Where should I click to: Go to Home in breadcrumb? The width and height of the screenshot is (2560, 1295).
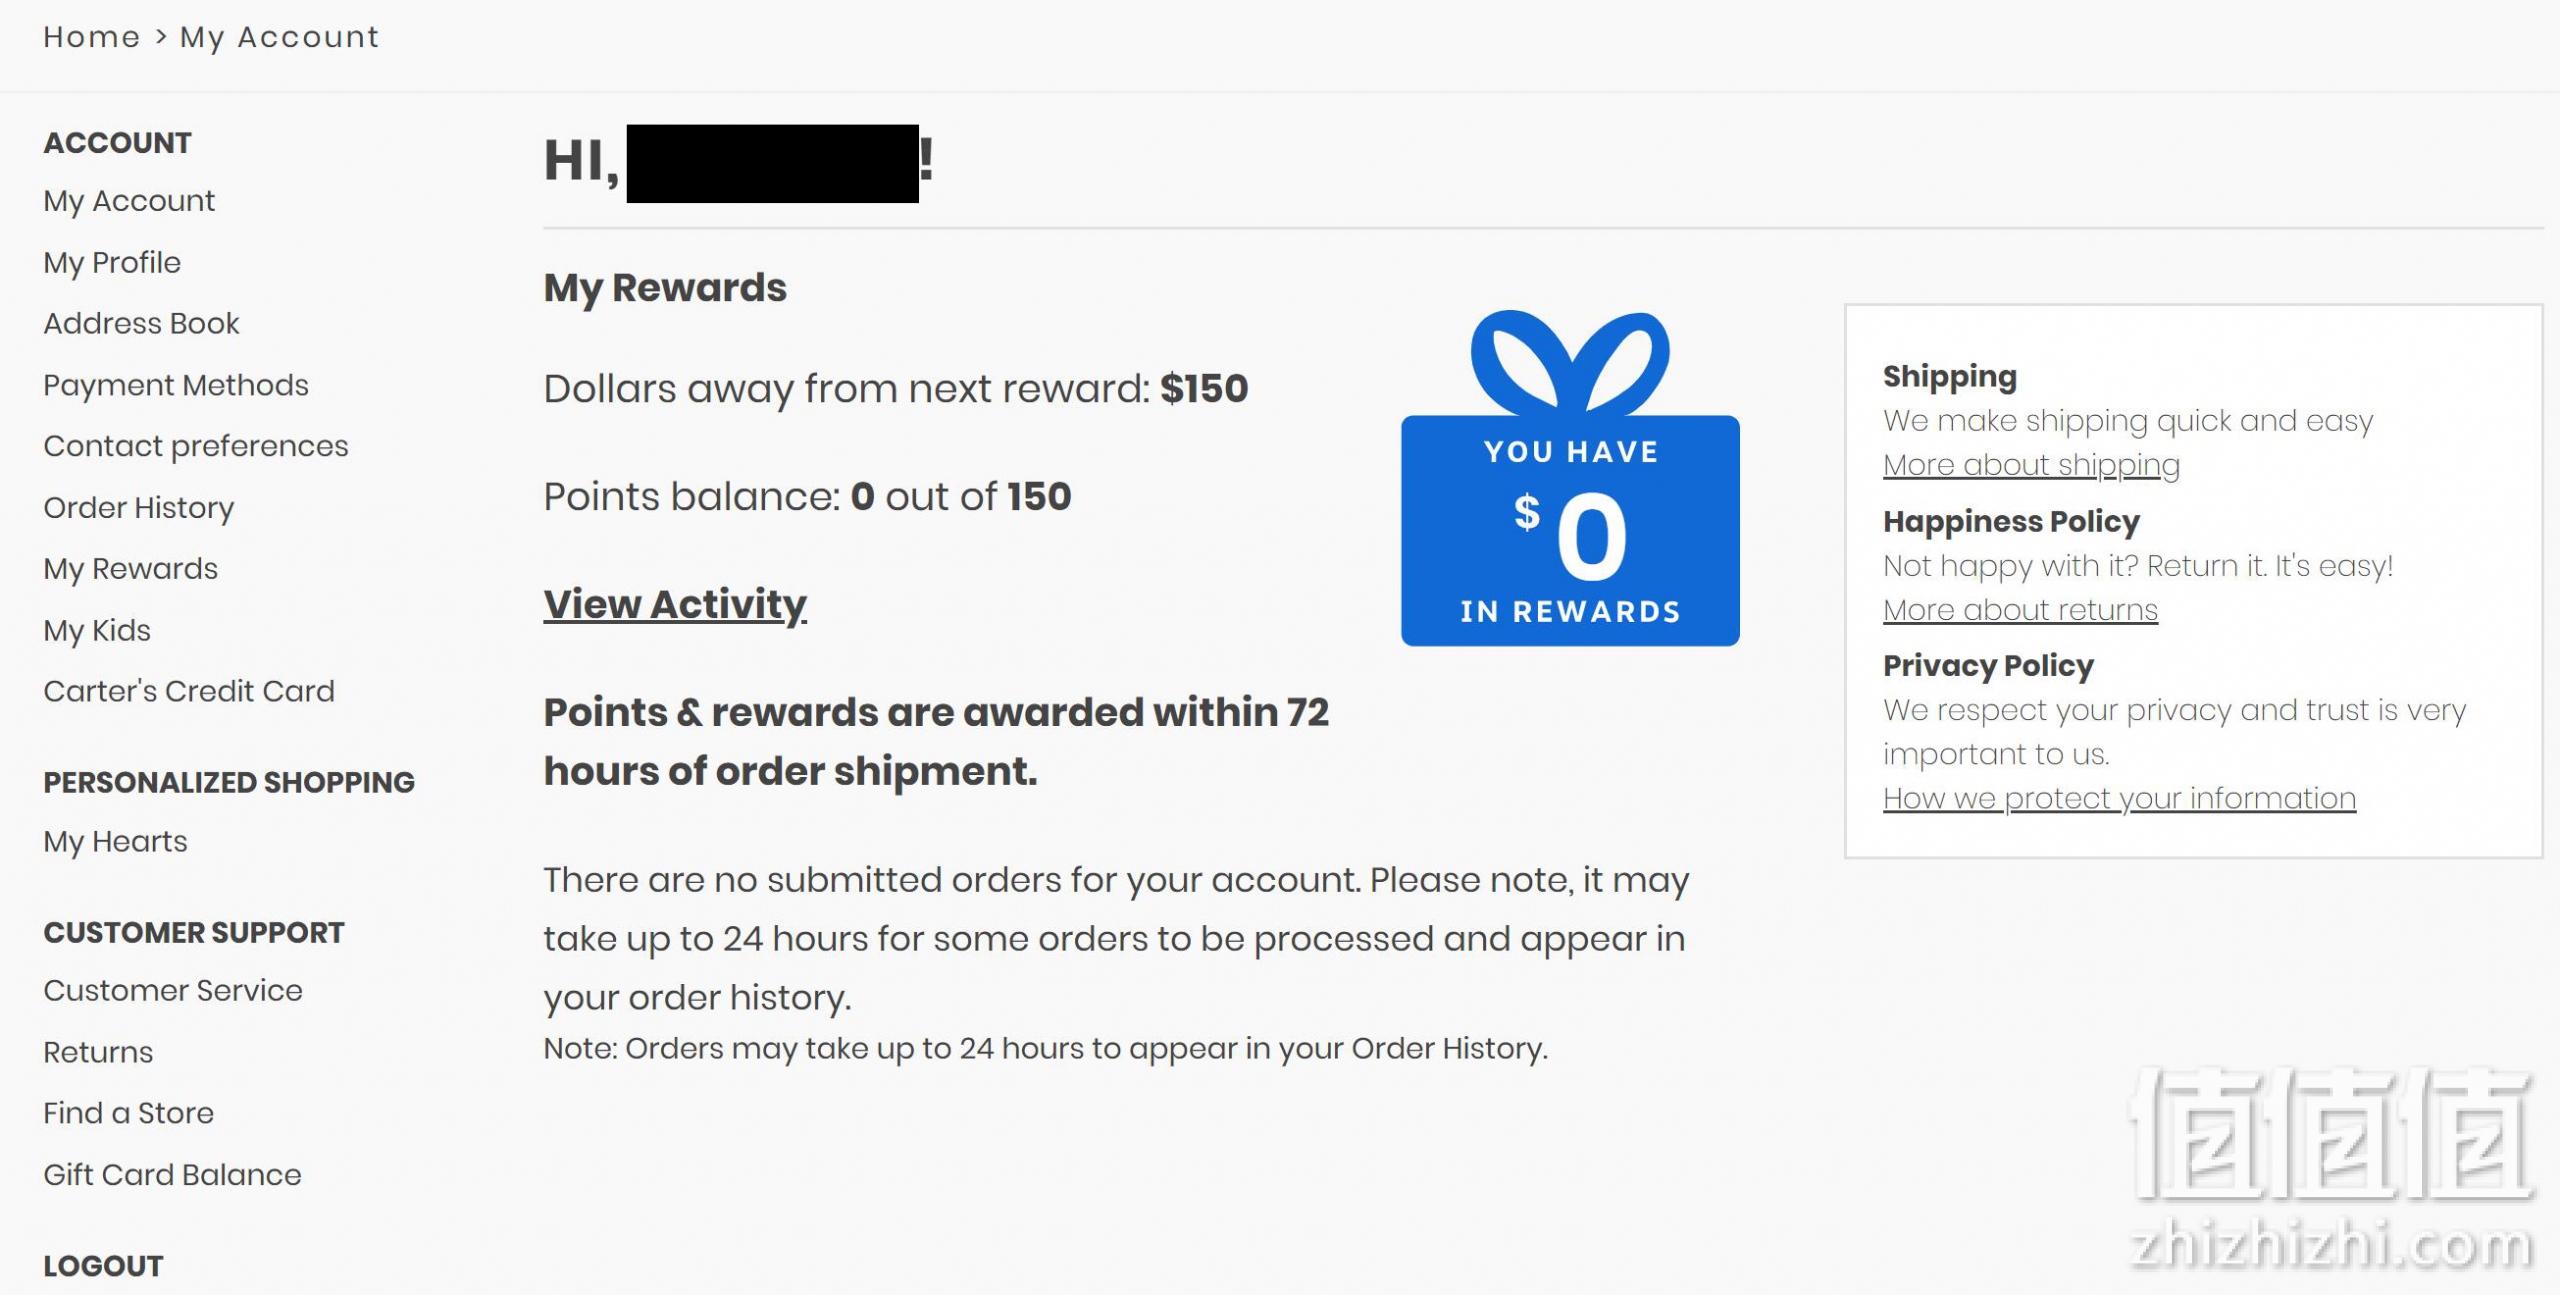pos(92,37)
